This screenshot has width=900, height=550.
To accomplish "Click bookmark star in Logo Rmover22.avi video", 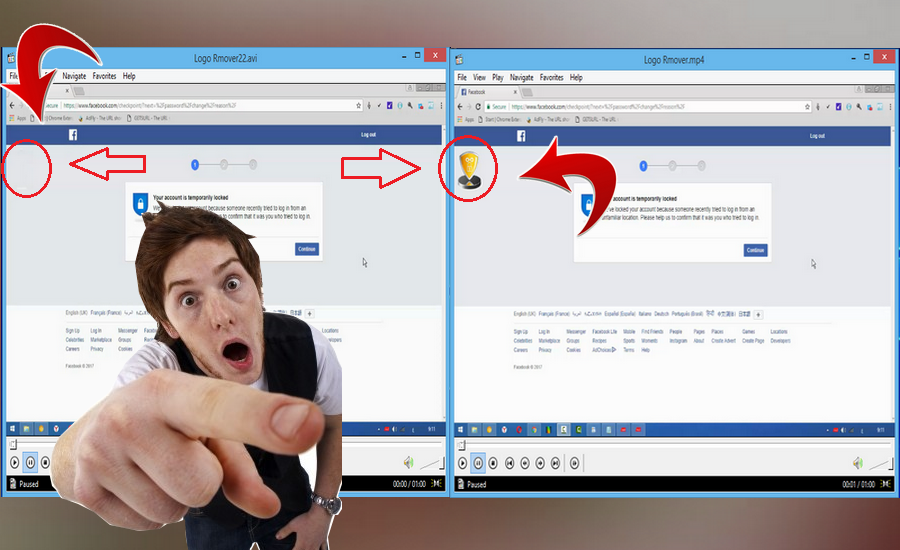I will 359,106.
